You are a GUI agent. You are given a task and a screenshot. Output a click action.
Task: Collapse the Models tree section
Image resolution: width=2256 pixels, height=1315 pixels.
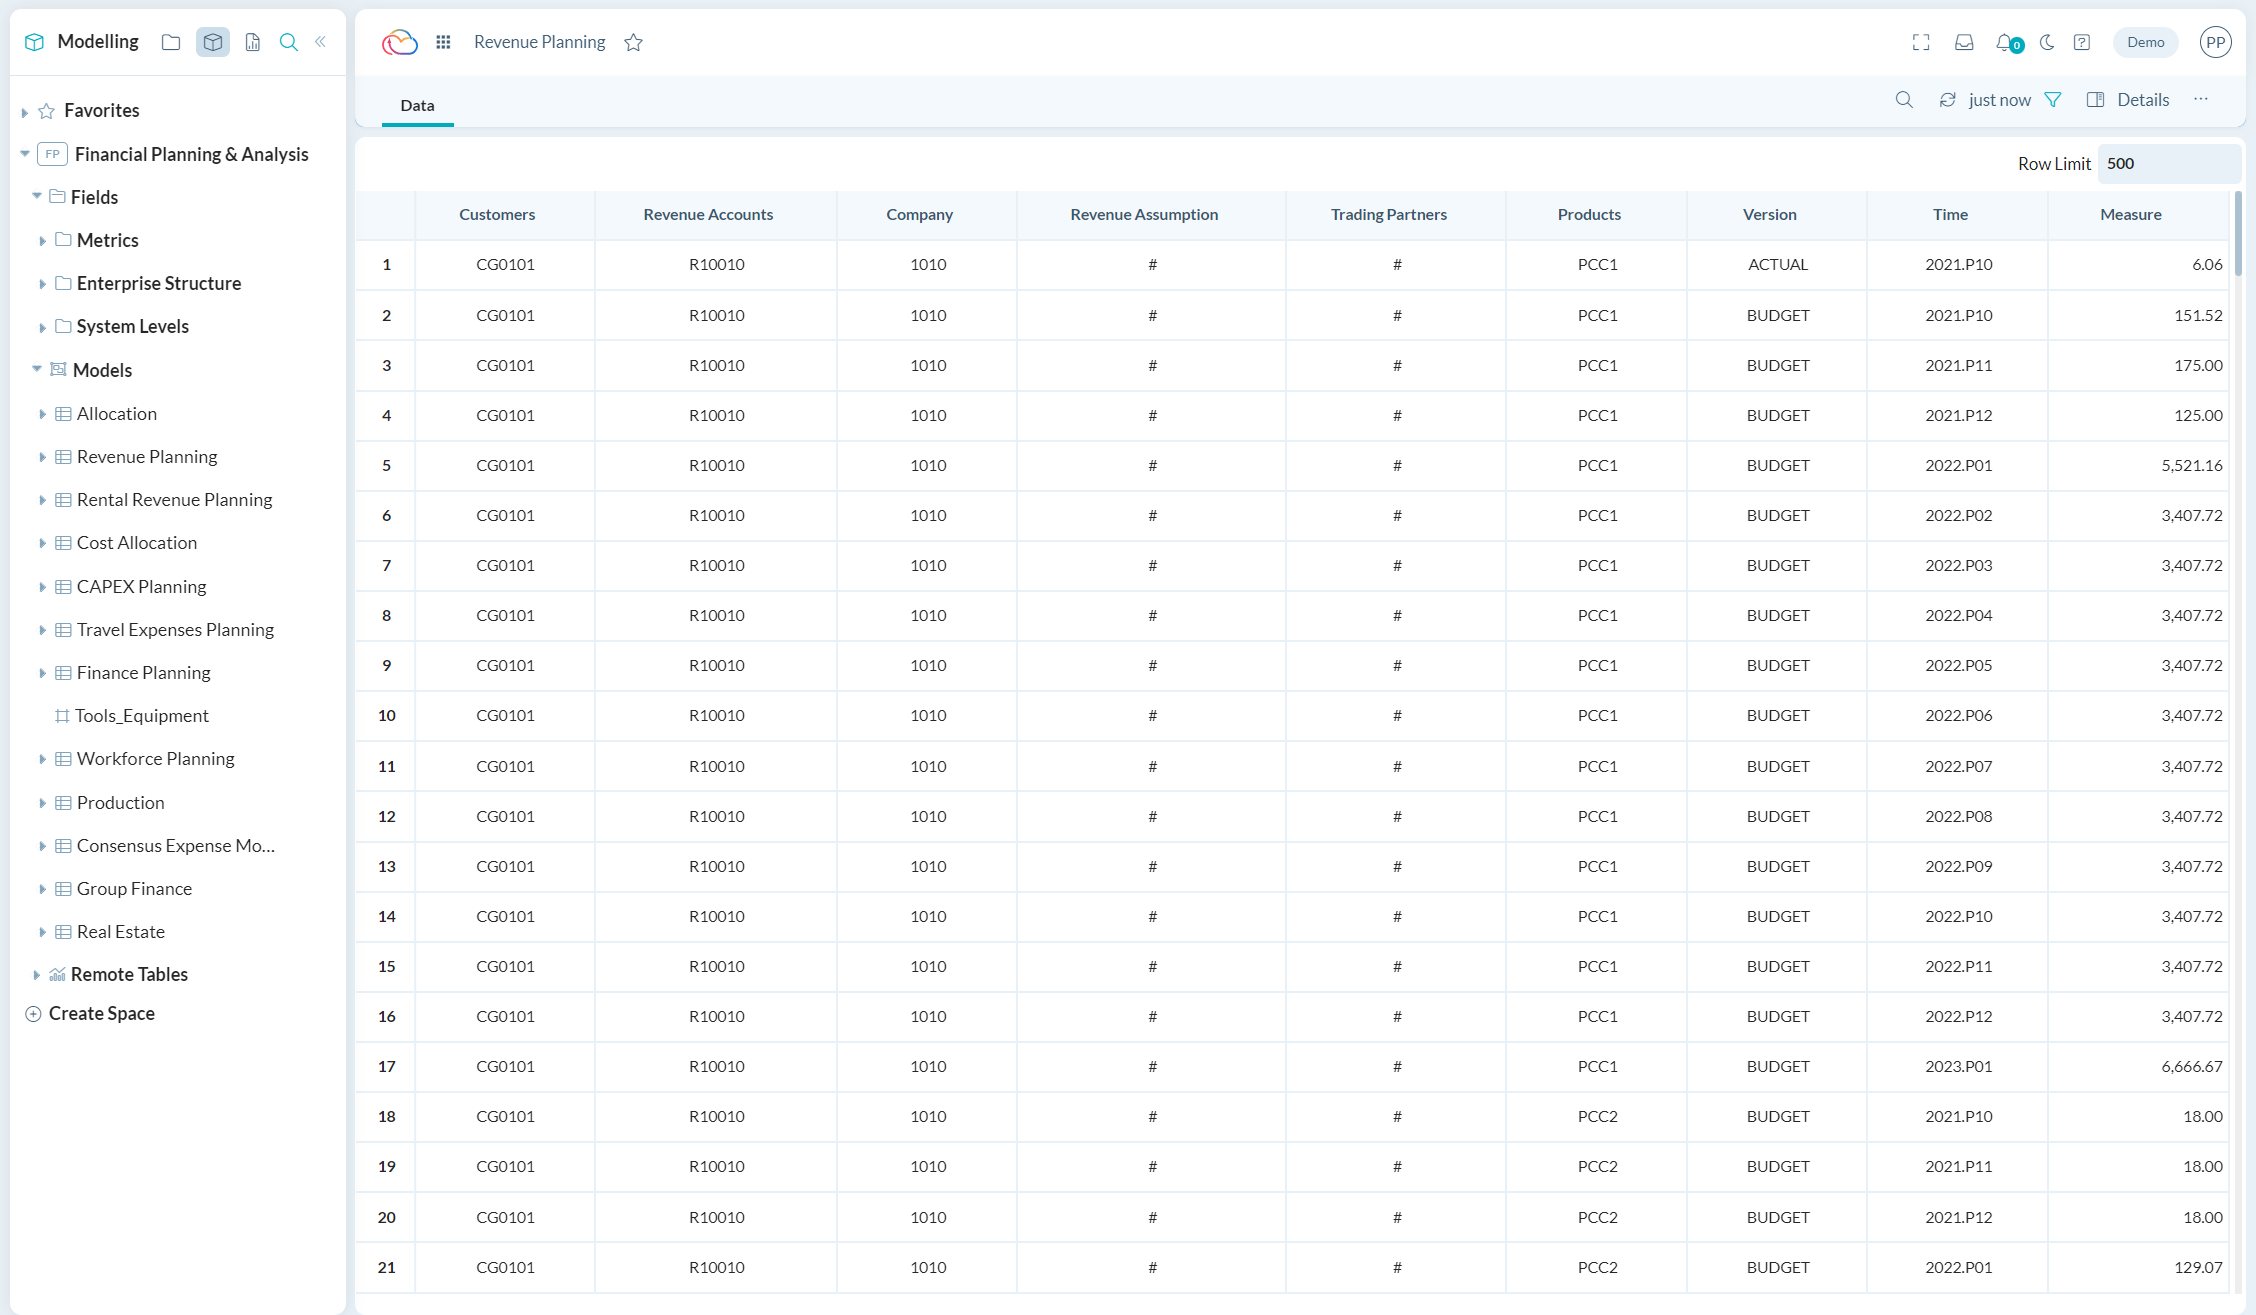click(37, 369)
